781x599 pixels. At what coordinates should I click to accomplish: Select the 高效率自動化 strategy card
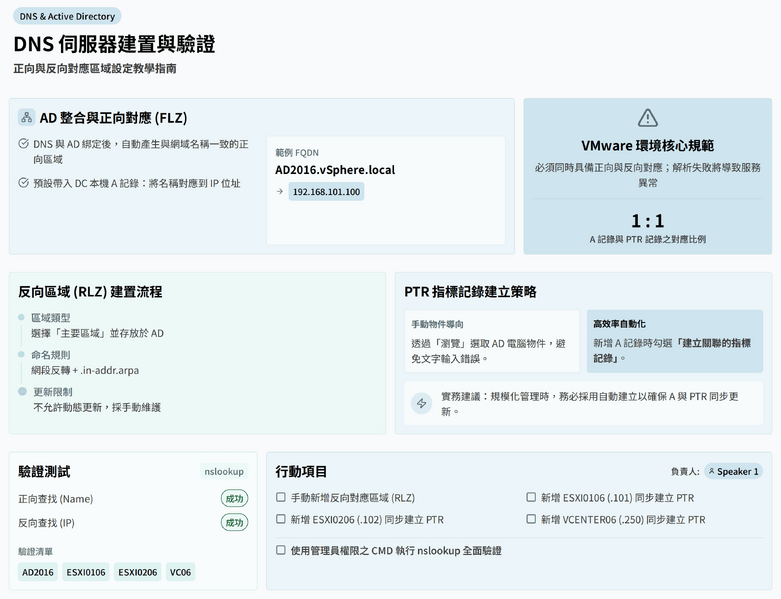[675, 341]
